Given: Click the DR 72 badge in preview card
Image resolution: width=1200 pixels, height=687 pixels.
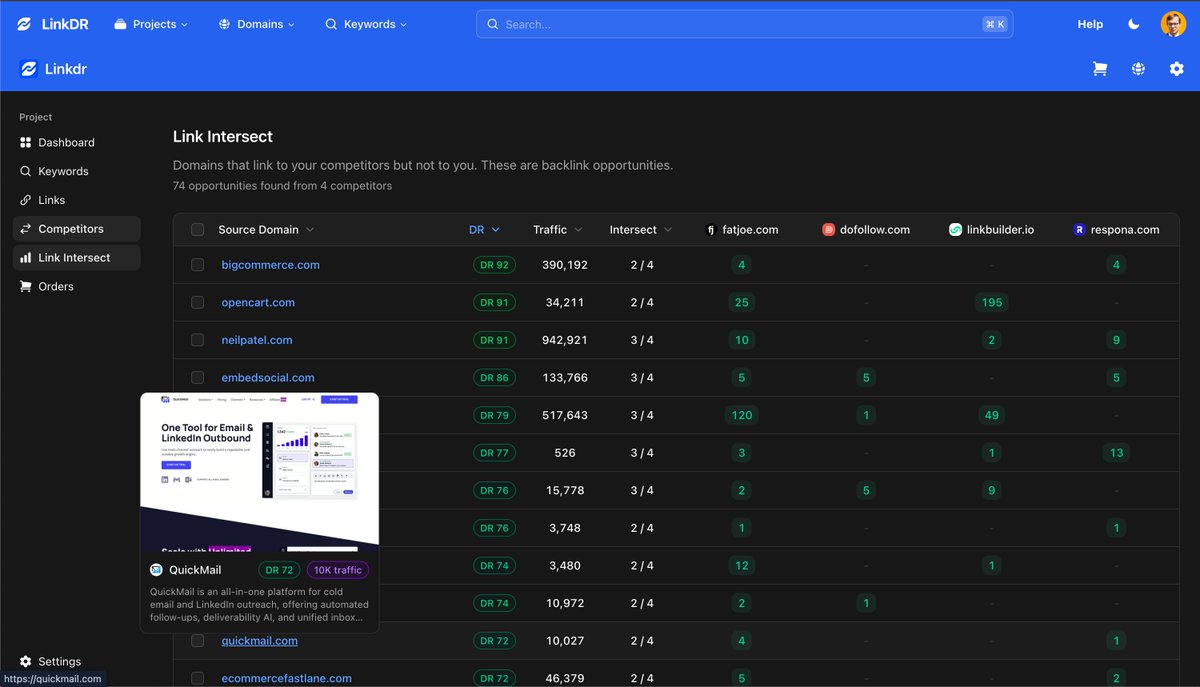Looking at the screenshot, I should point(279,570).
